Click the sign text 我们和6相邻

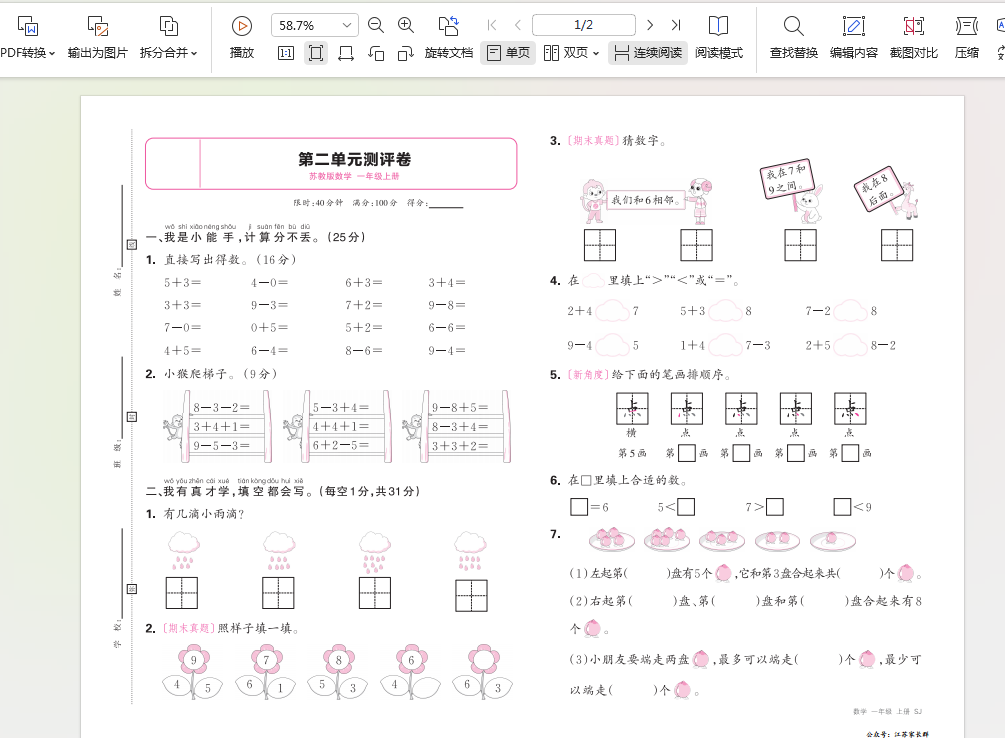click(643, 200)
